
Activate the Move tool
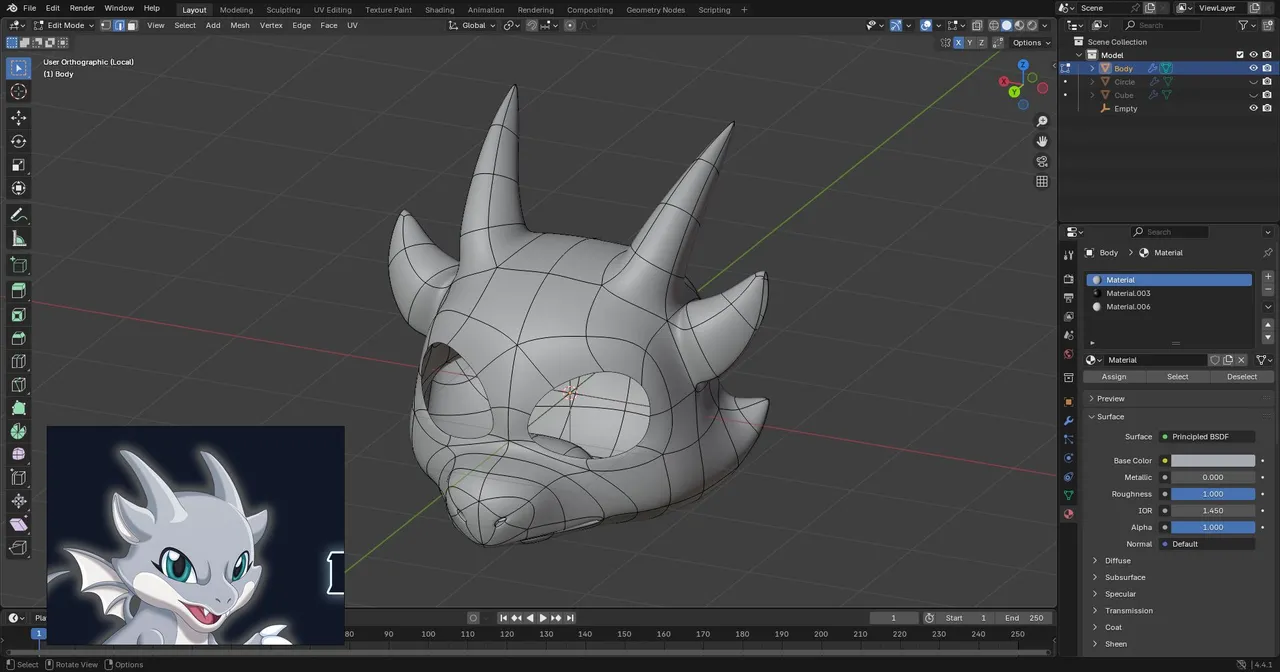pyautogui.click(x=18, y=117)
